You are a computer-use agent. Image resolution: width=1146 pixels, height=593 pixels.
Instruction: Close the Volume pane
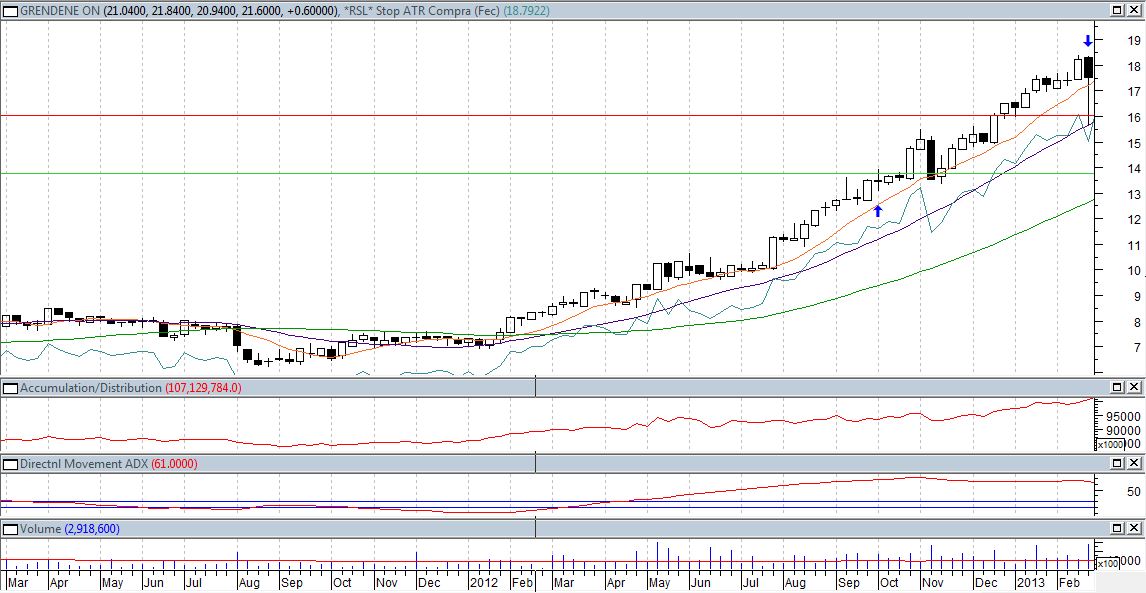pyautogui.click(x=1134, y=528)
